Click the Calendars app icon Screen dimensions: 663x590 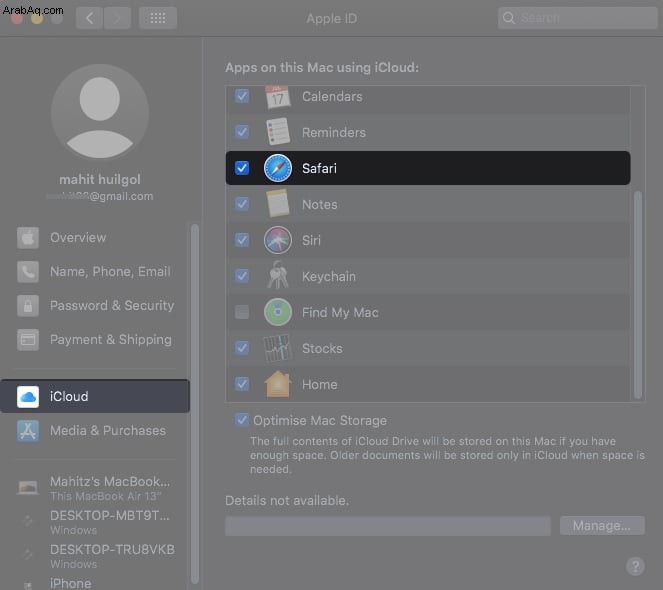(277, 96)
